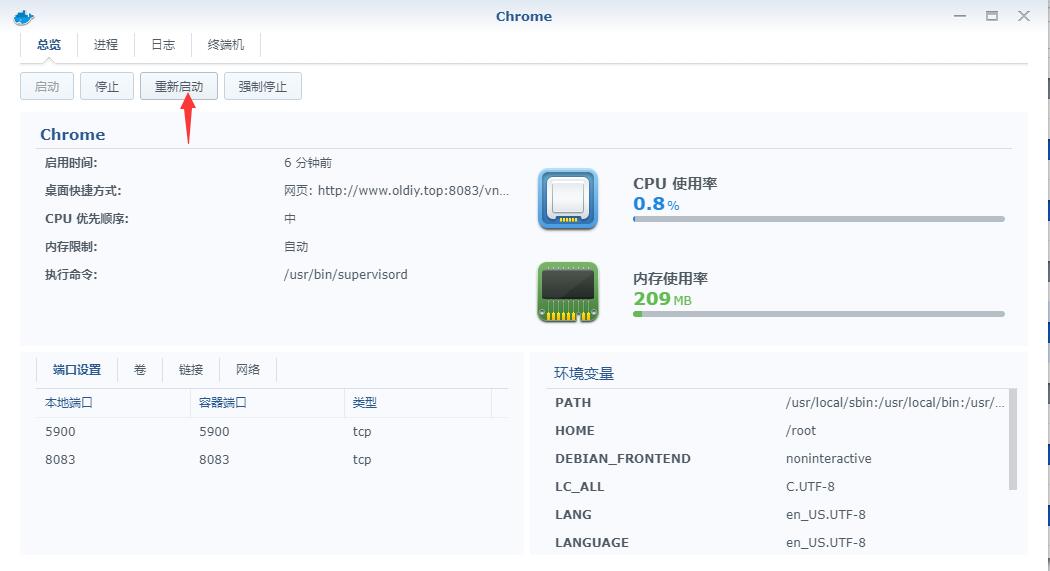Show the 链接 tab

click(x=191, y=370)
